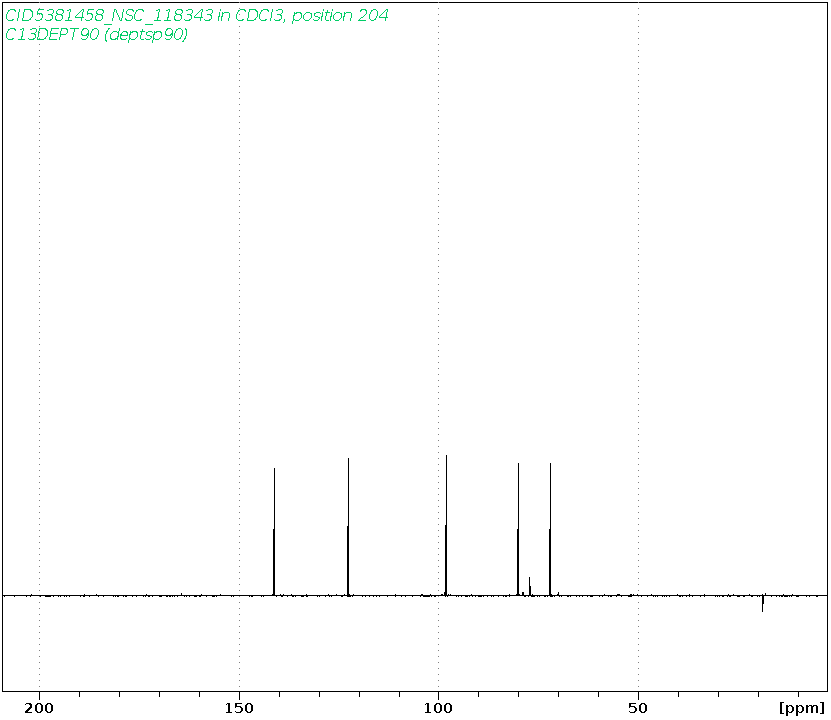Click the tall peak near 141 ppm
The image size is (831, 720).
274,531
